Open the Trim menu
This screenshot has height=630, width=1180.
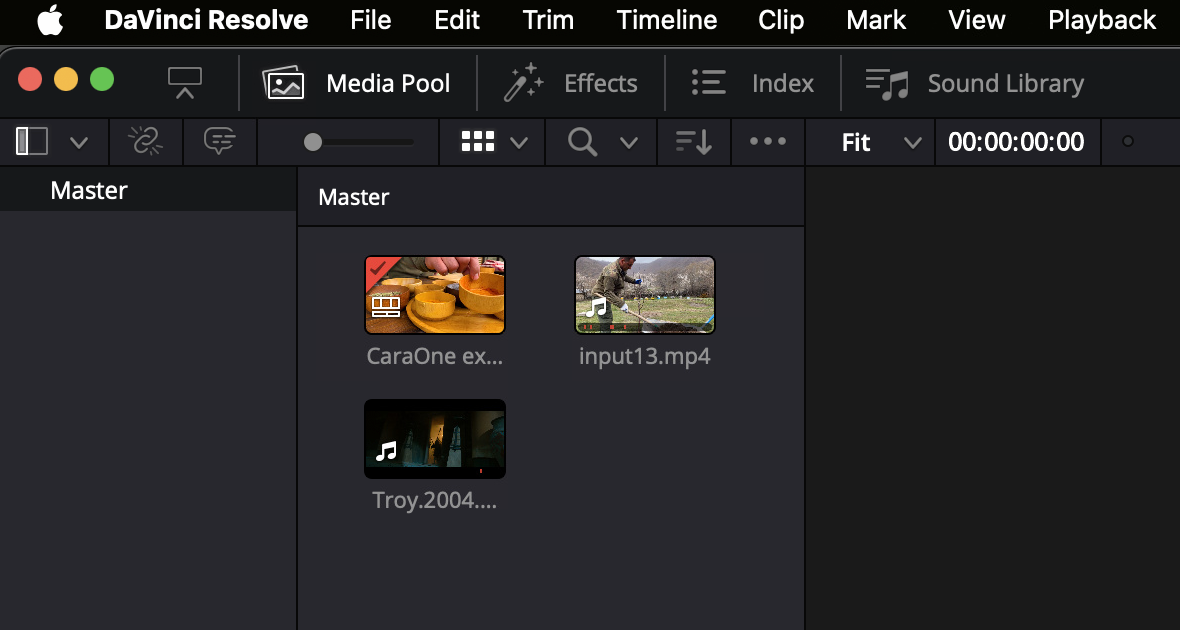[548, 20]
